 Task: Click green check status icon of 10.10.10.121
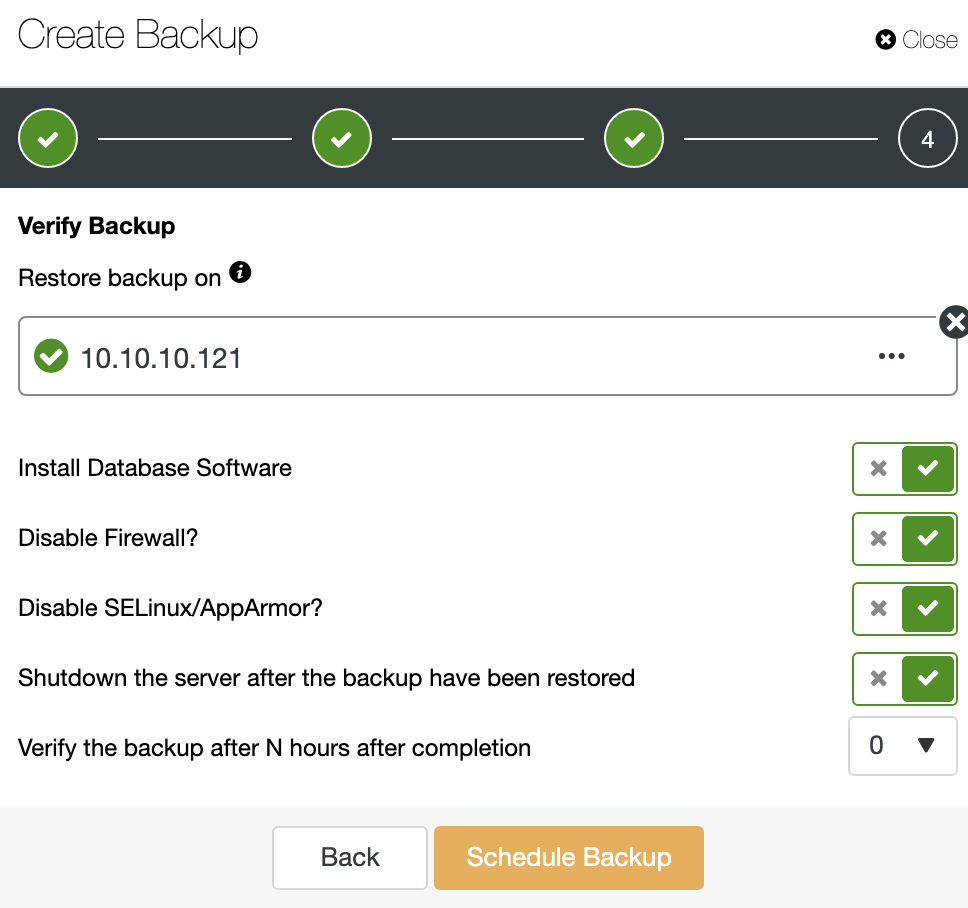51,356
